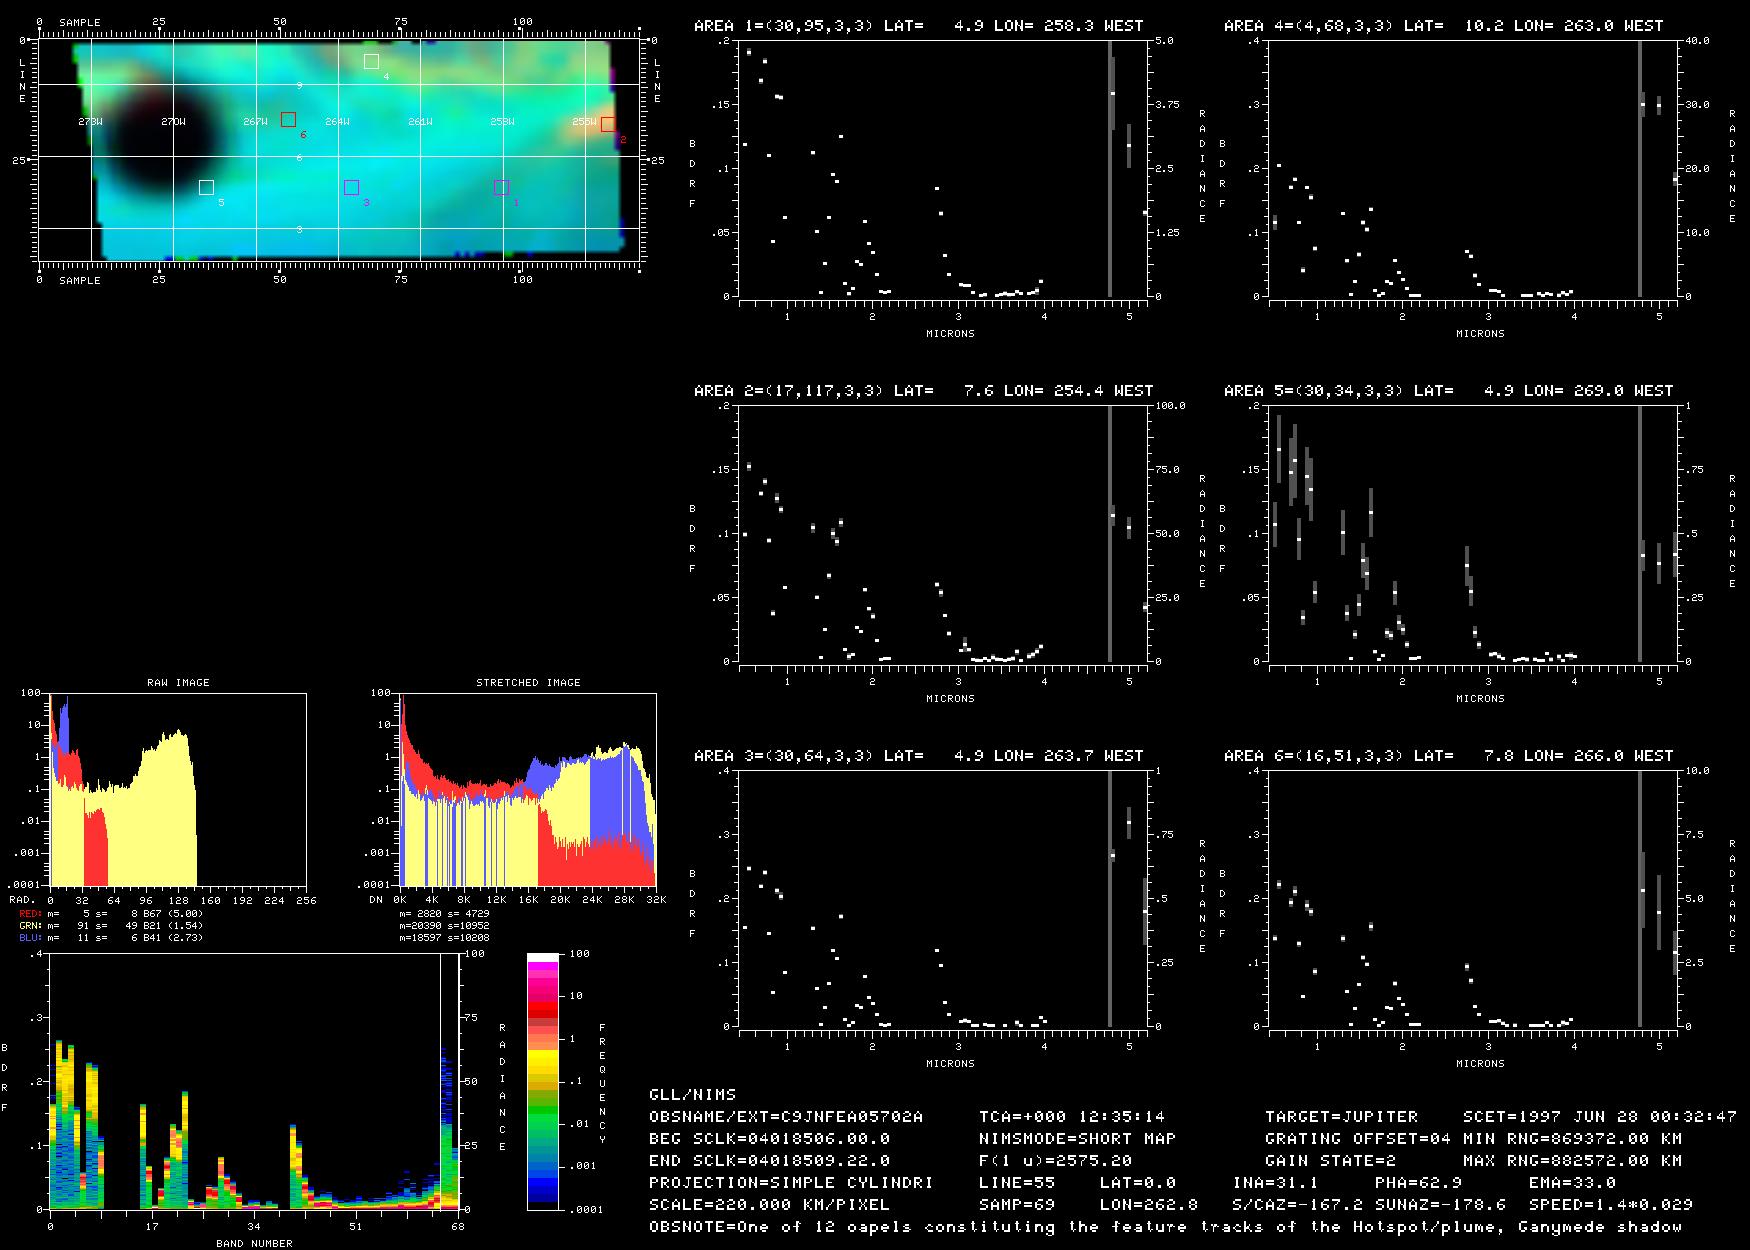Select the white Area 4 marker square
The width and height of the screenshot is (1750, 1250).
pyautogui.click(x=371, y=61)
